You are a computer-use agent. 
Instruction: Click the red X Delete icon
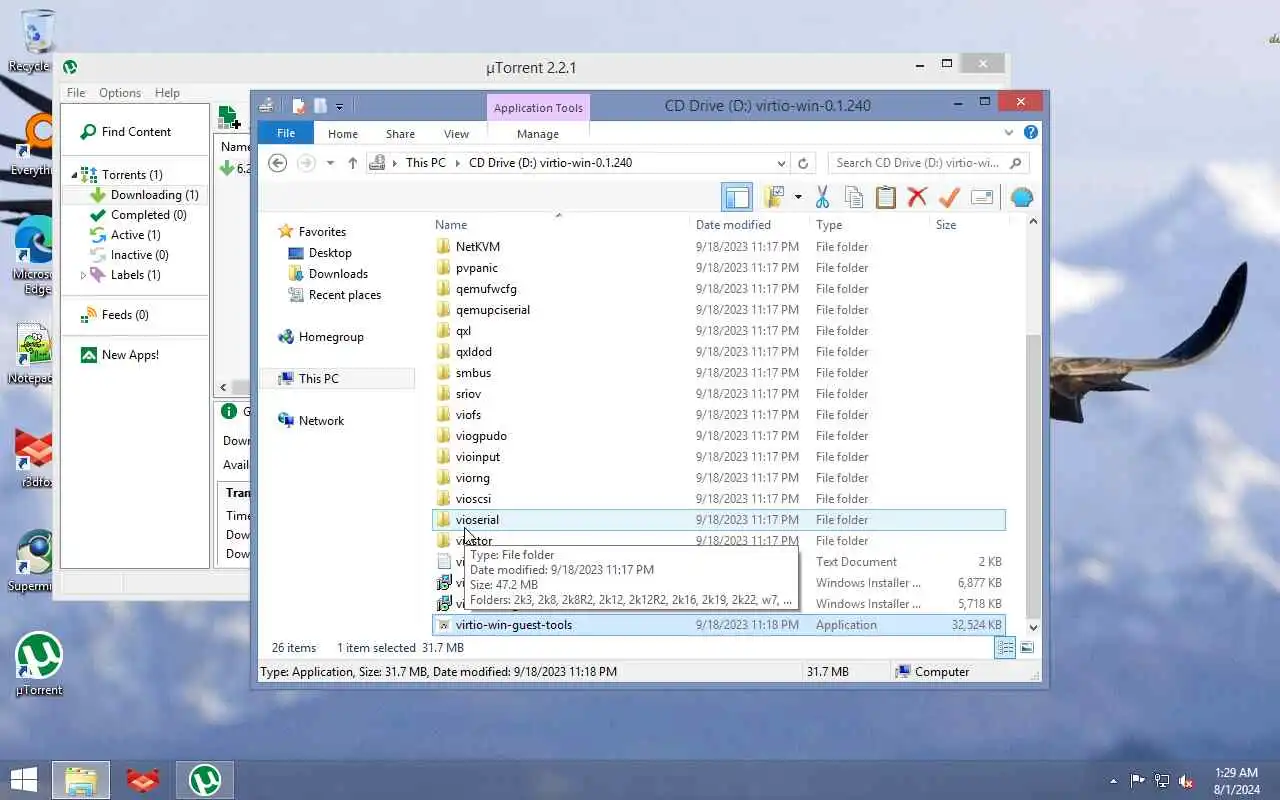pyautogui.click(x=917, y=197)
